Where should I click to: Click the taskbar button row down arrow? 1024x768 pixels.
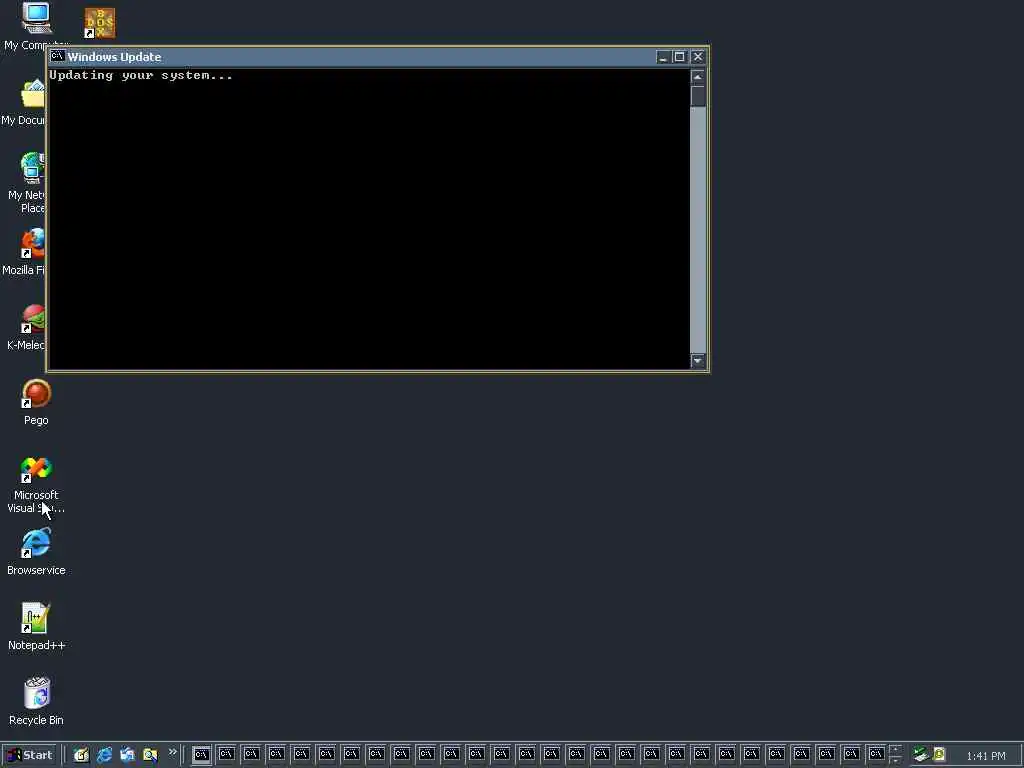click(895, 760)
